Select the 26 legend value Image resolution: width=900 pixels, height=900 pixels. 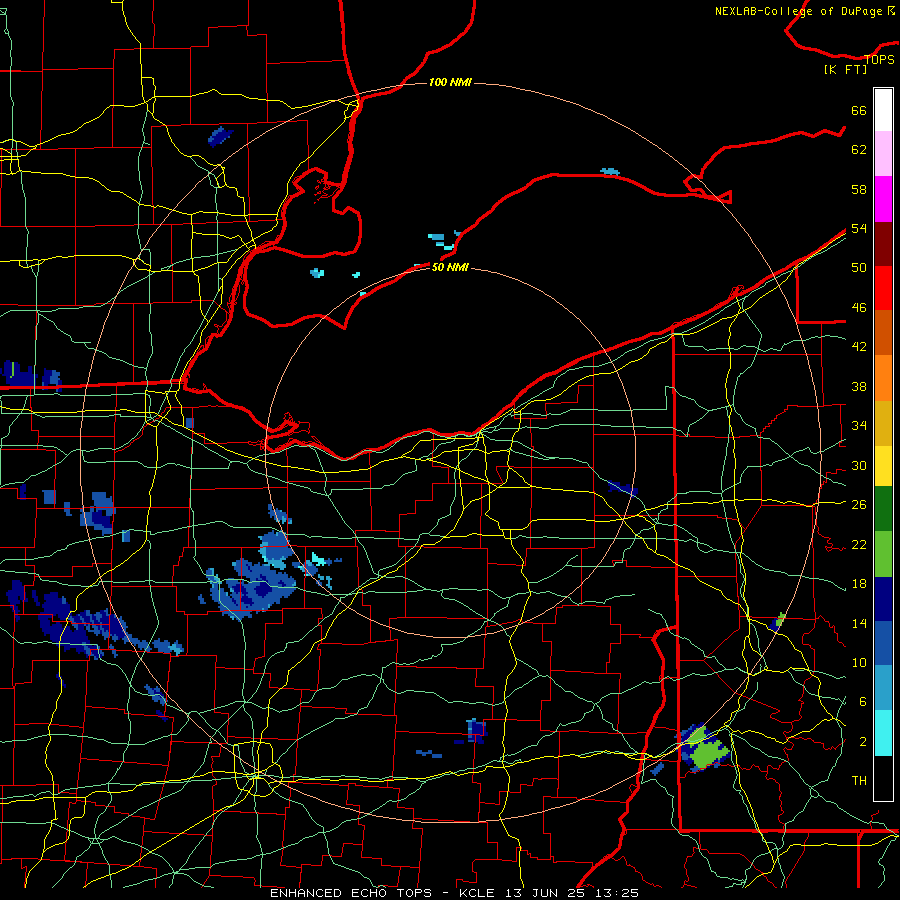(859, 505)
